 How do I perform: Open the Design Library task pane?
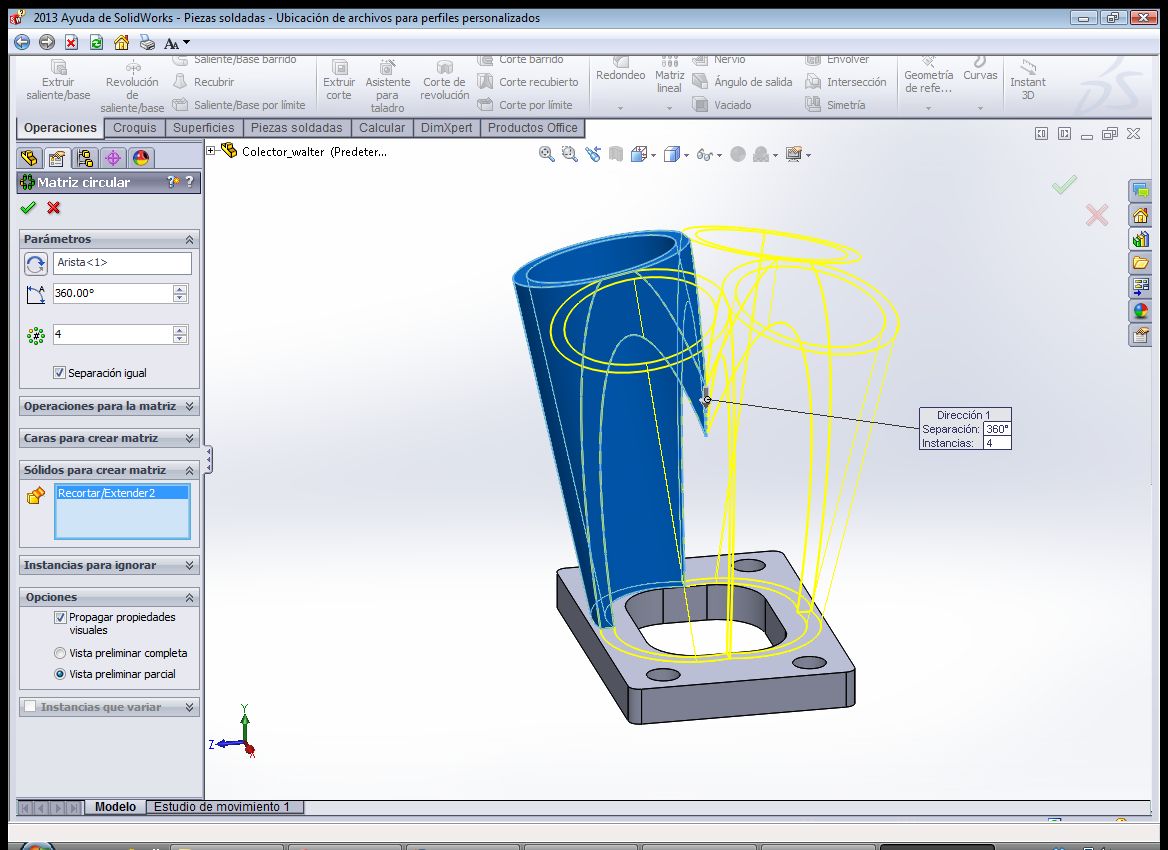1140,240
